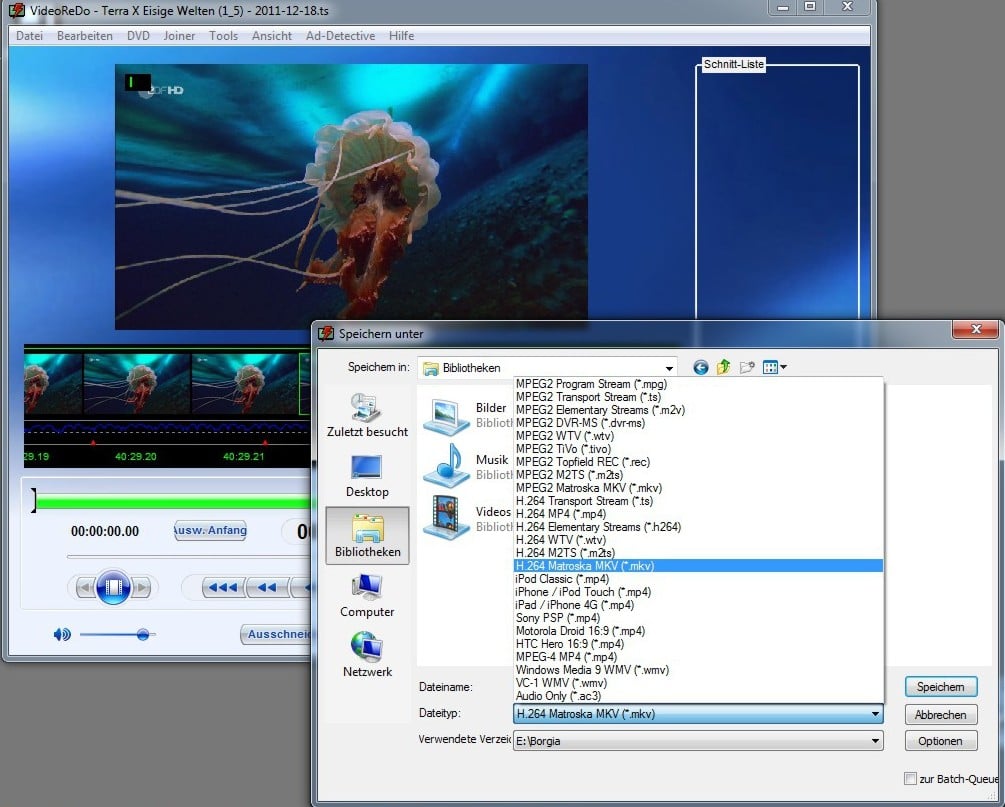Screen dimensions: 1005x807
Task: Click the volume slider handle
Action: click(143, 635)
